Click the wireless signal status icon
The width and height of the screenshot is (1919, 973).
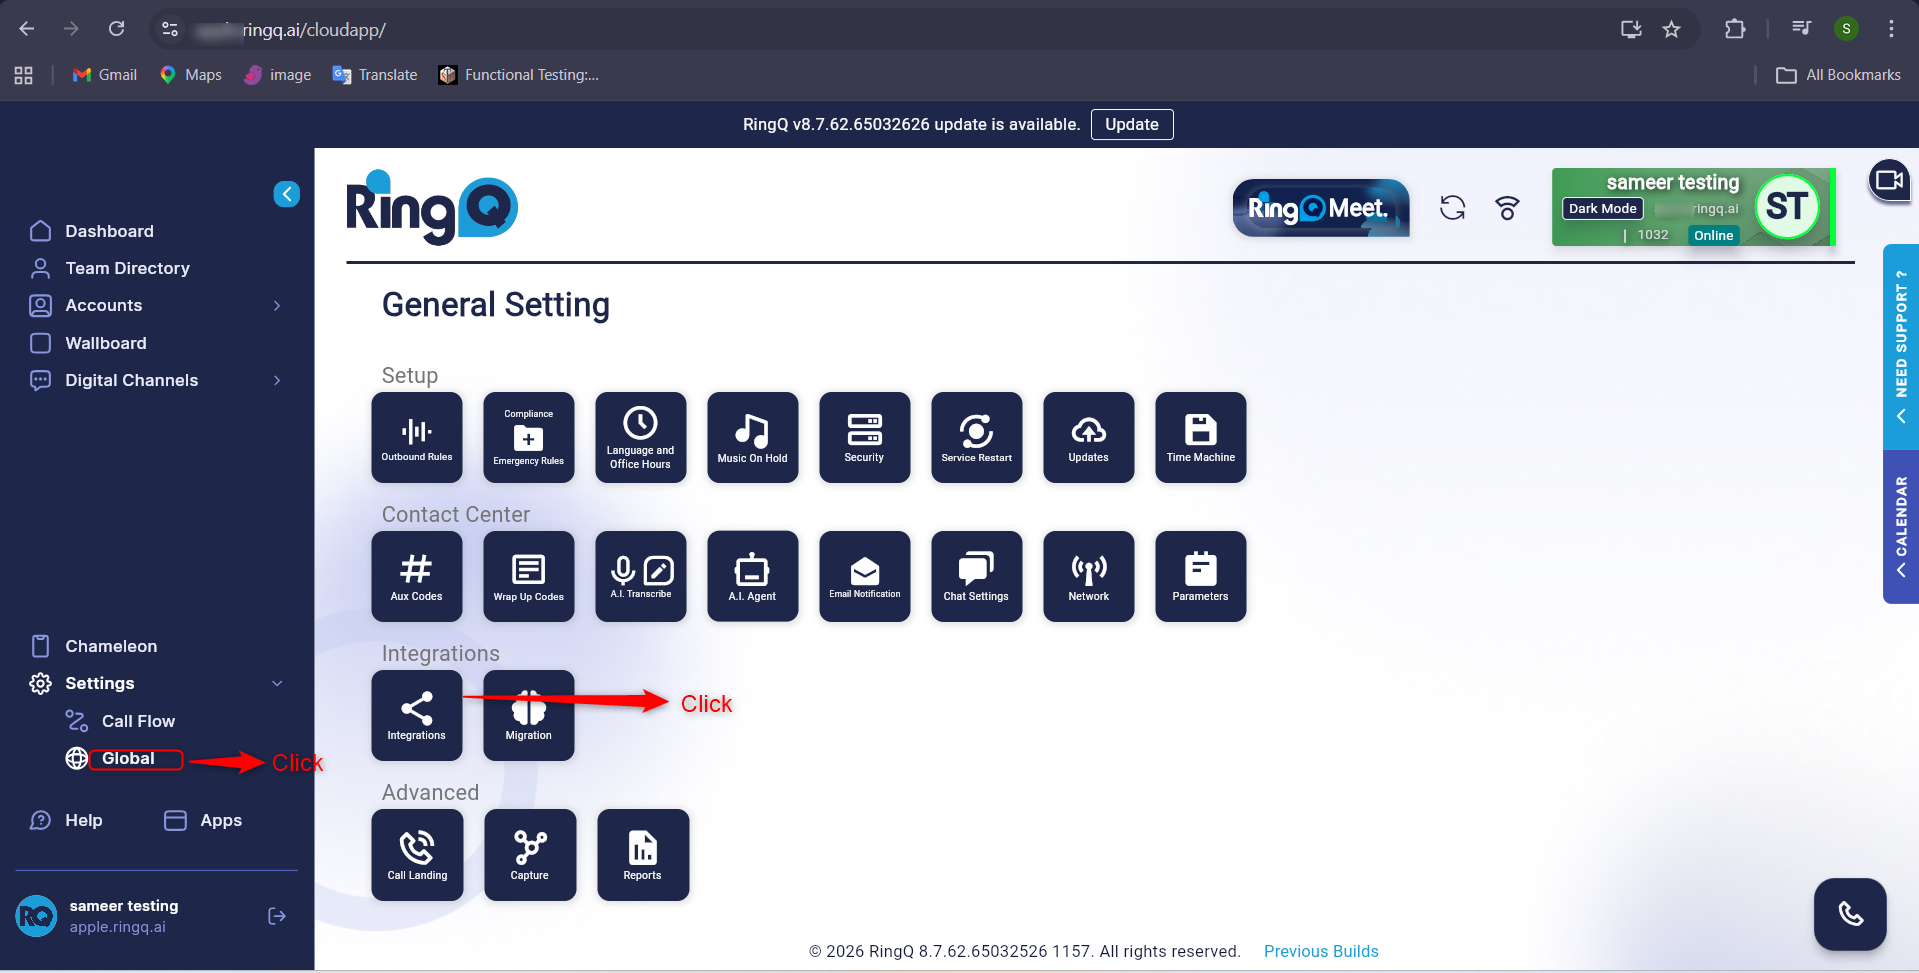click(1507, 208)
